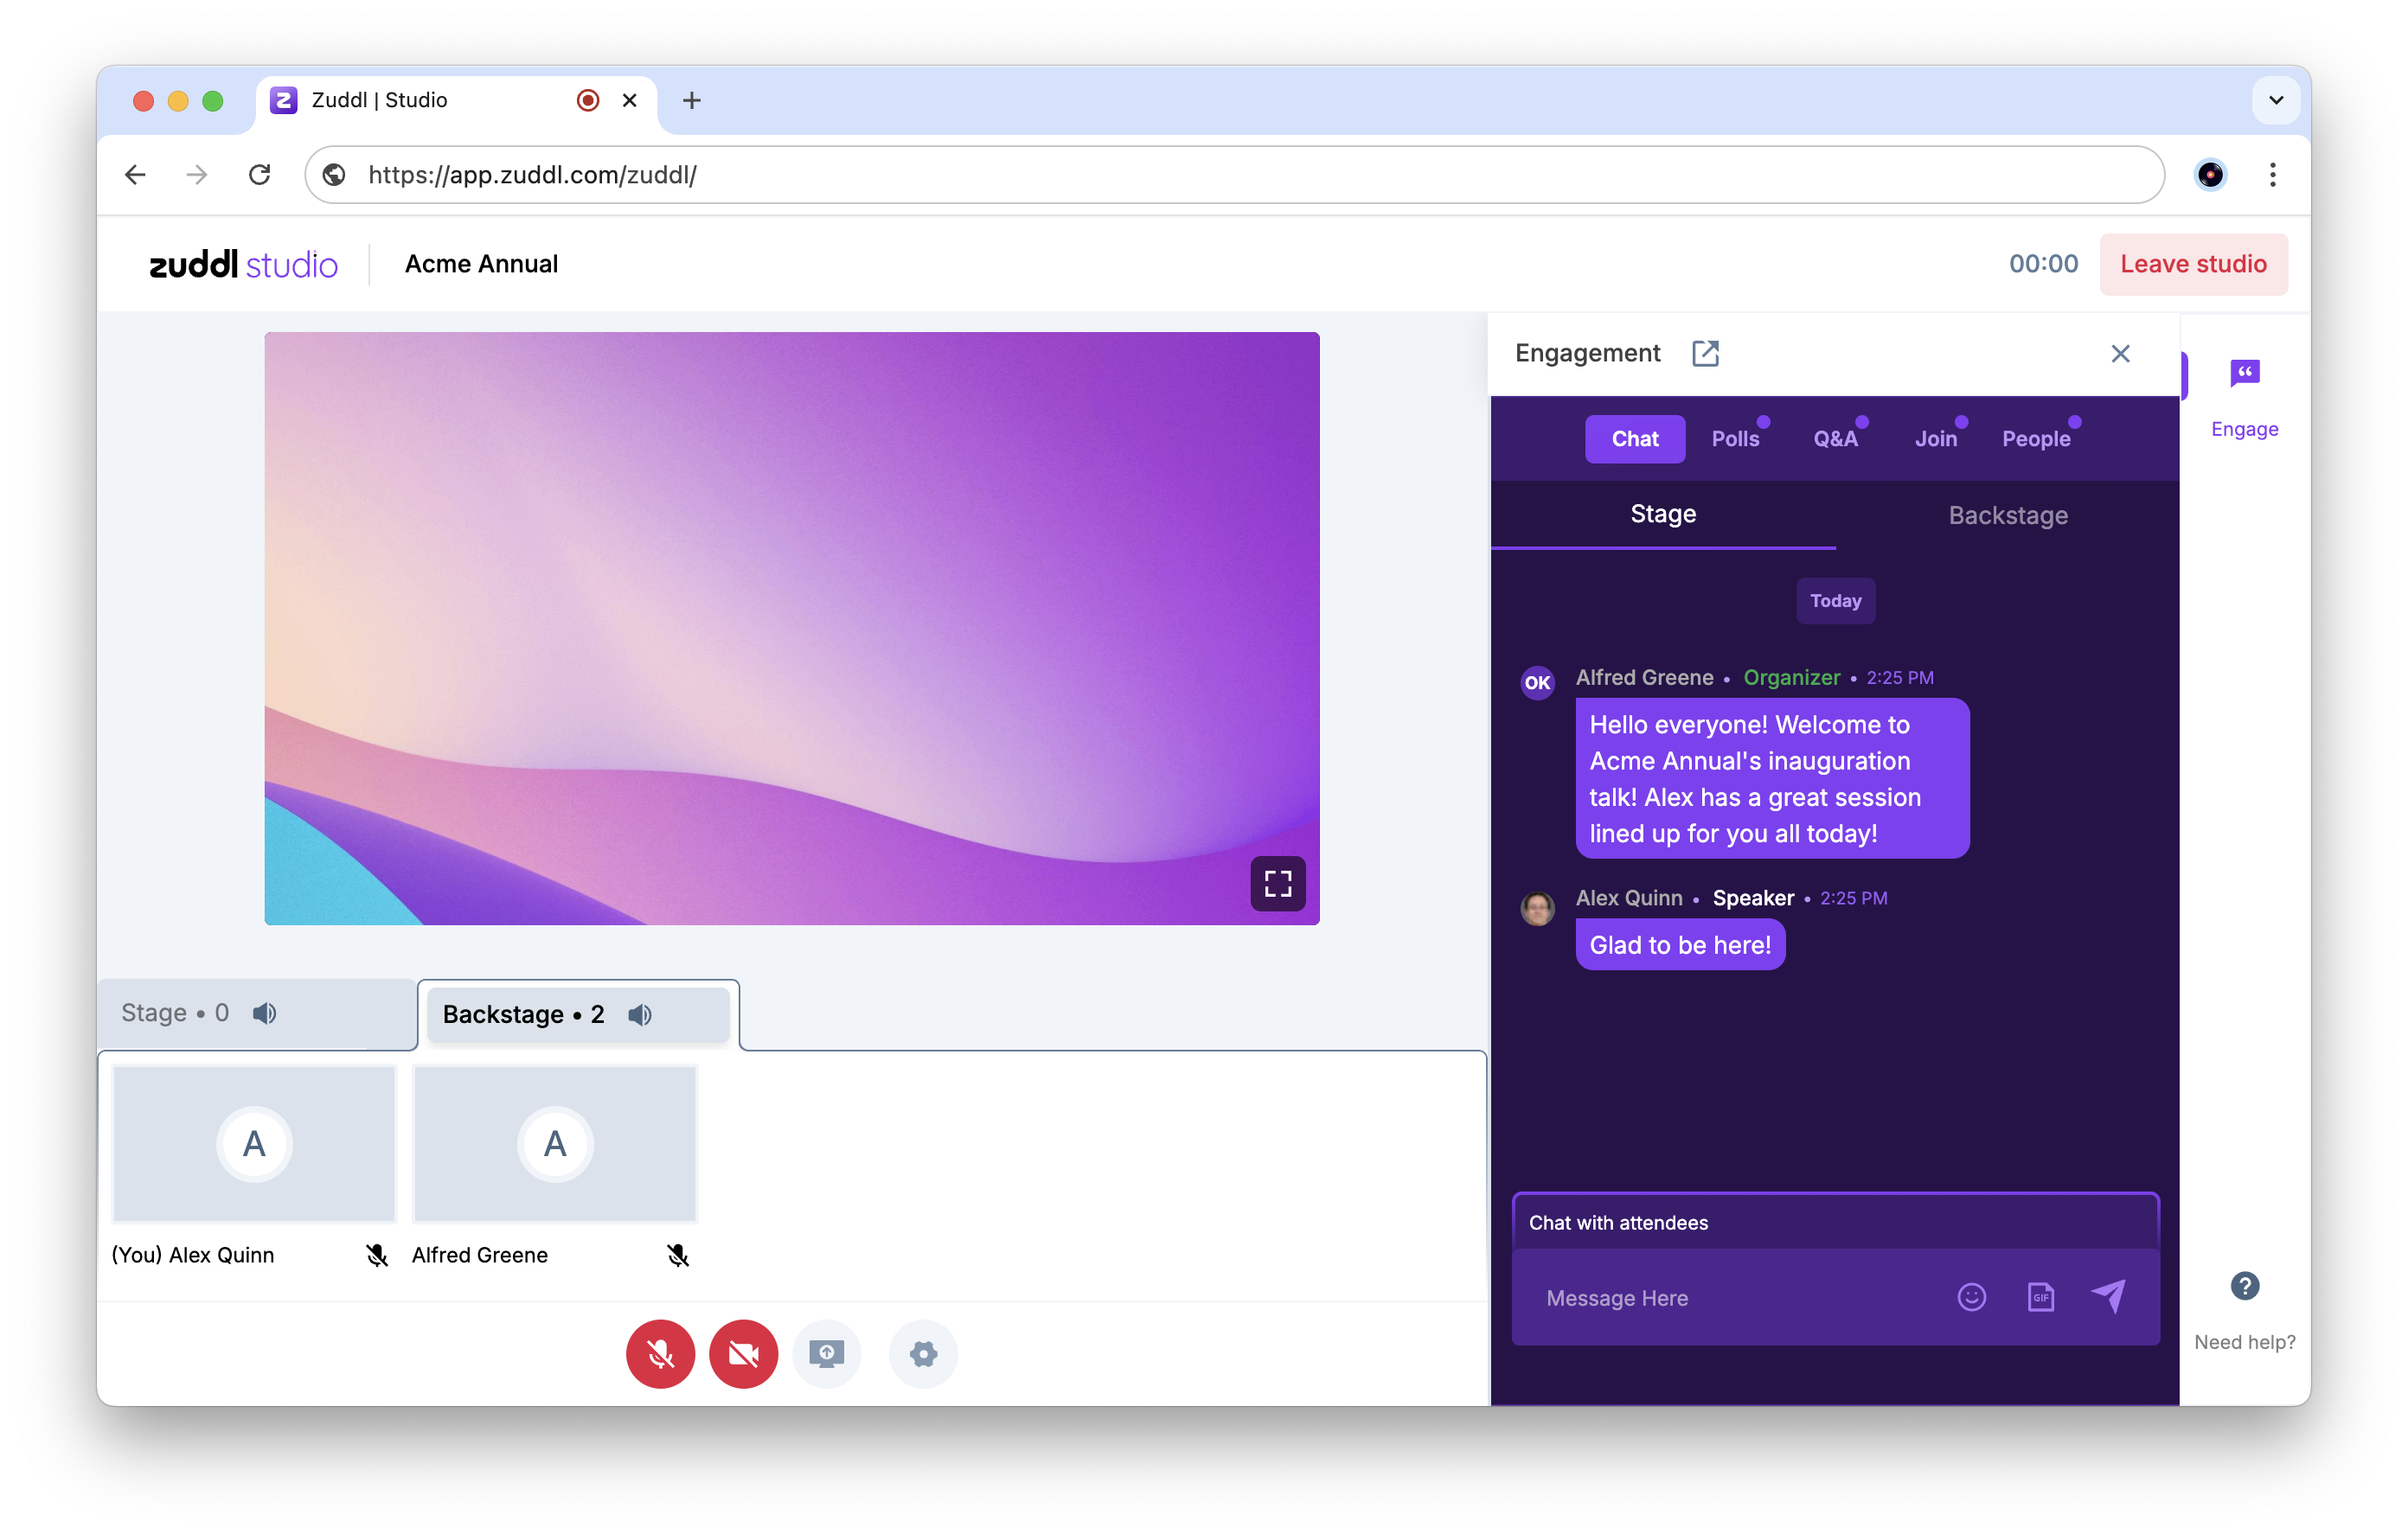
Task: Select the Chat tab in Engagement
Action: click(1635, 439)
